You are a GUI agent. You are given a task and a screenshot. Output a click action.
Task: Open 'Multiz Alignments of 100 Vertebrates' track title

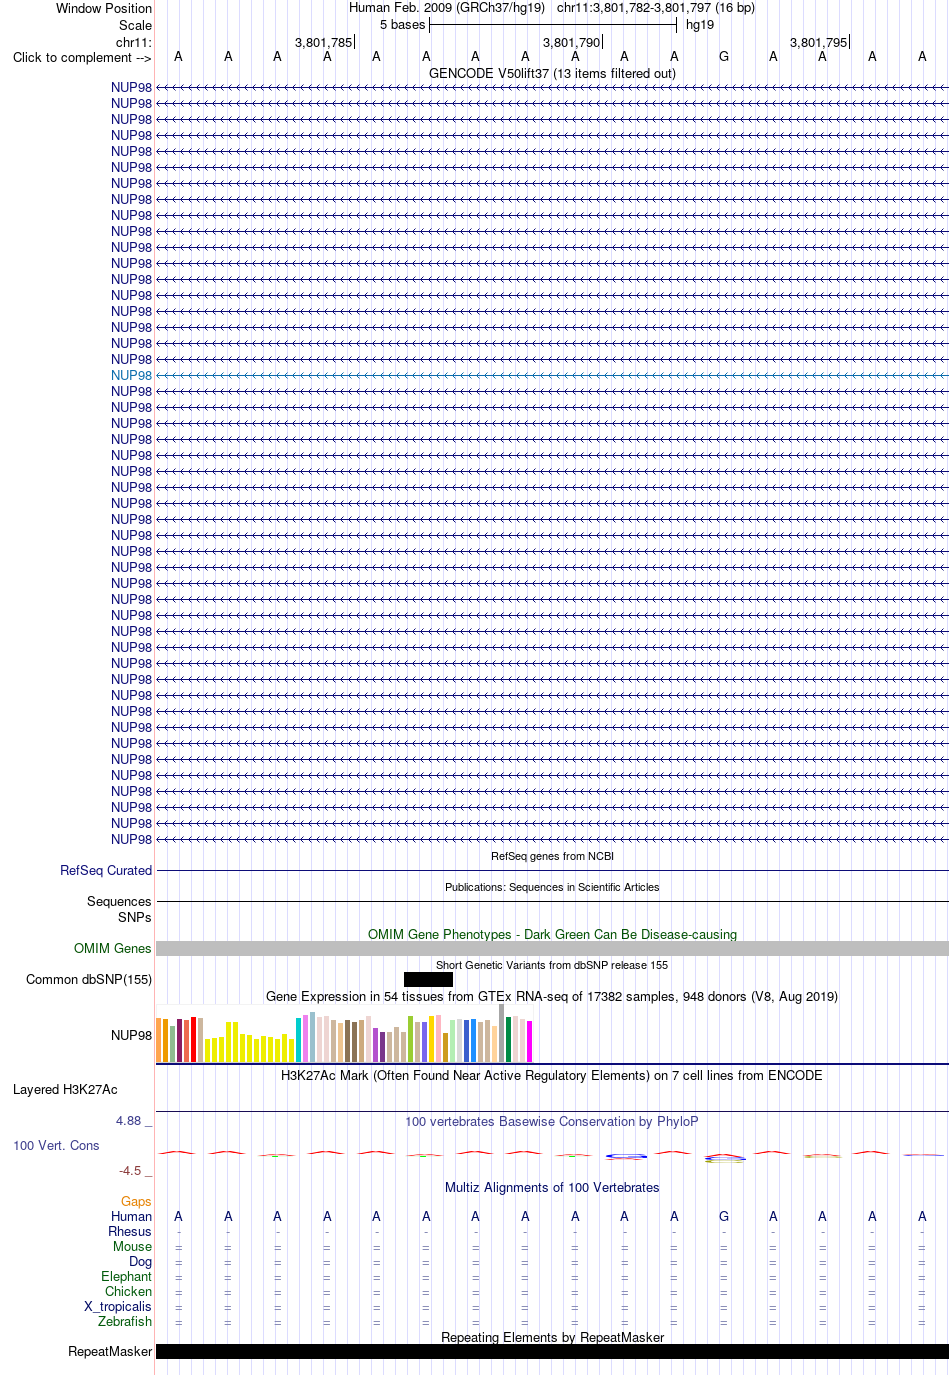(552, 1187)
